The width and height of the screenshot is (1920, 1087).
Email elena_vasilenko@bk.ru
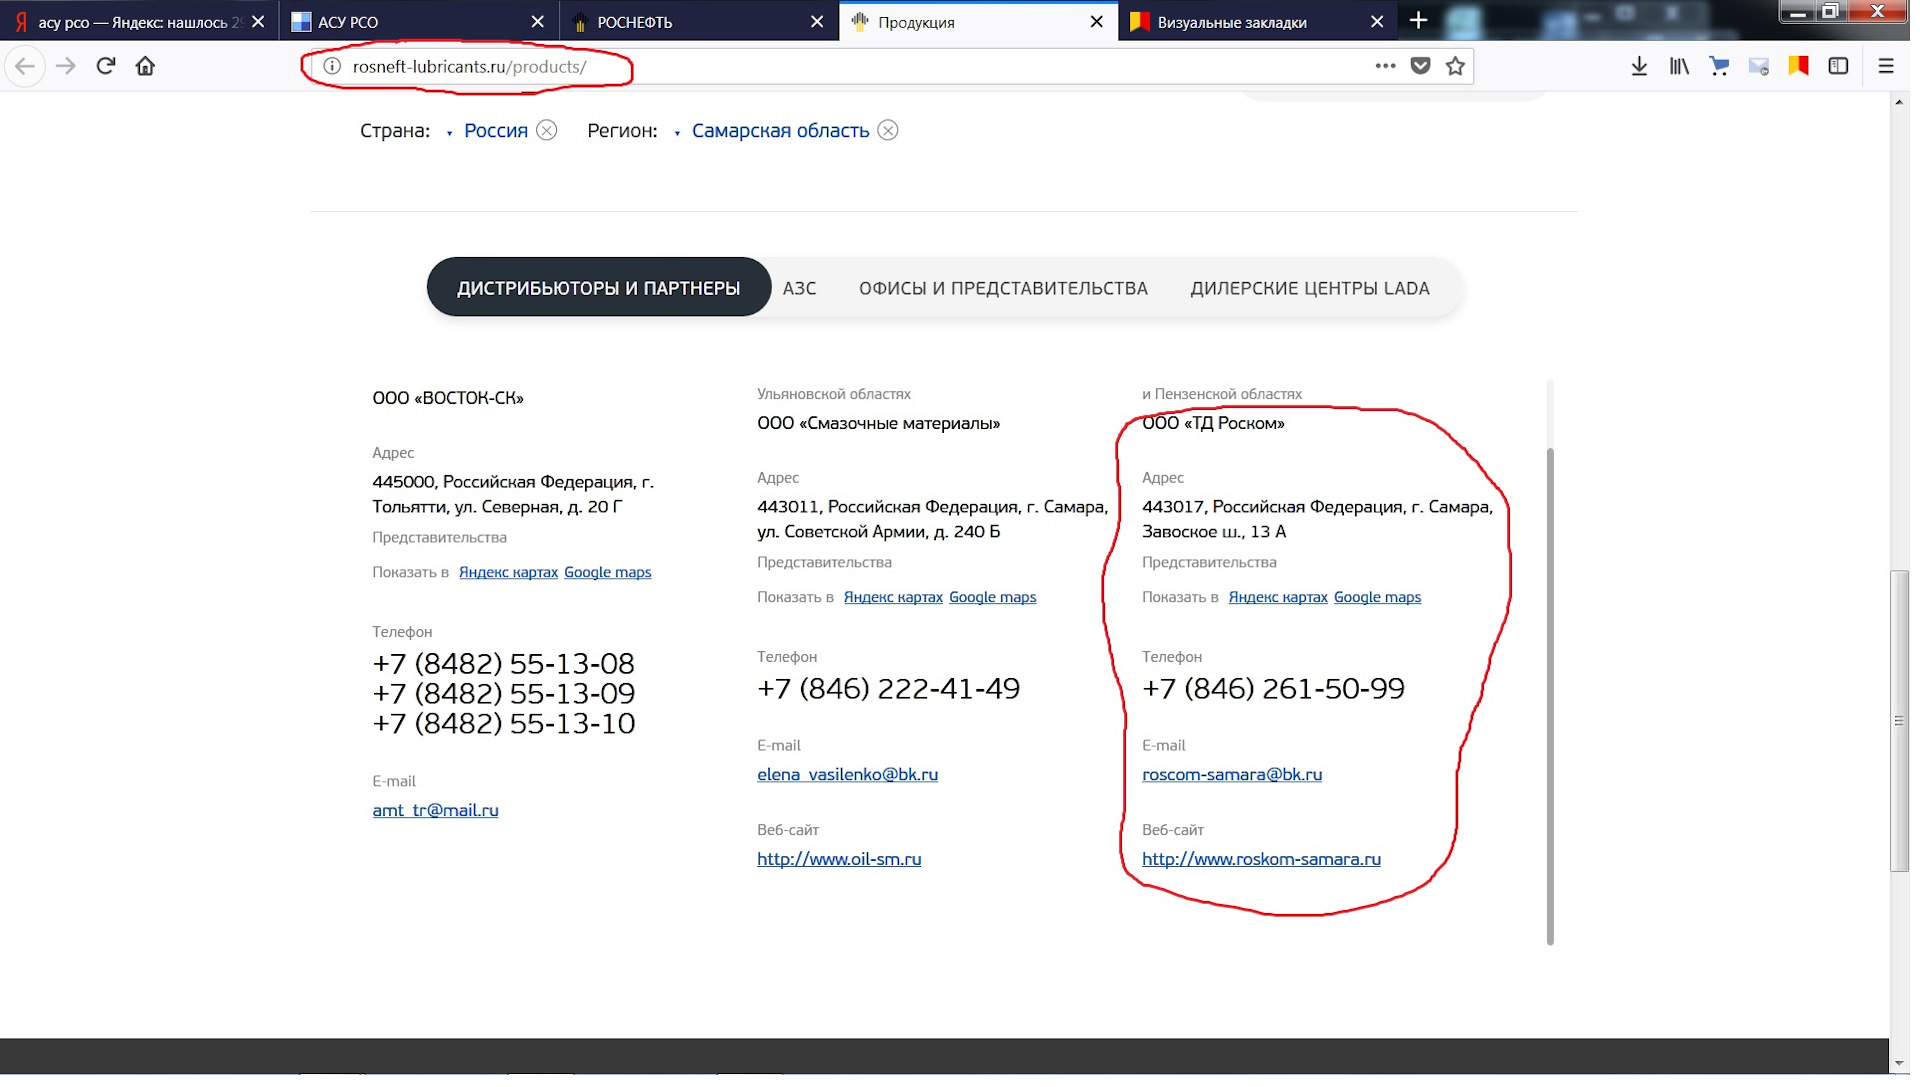pyautogui.click(x=847, y=774)
